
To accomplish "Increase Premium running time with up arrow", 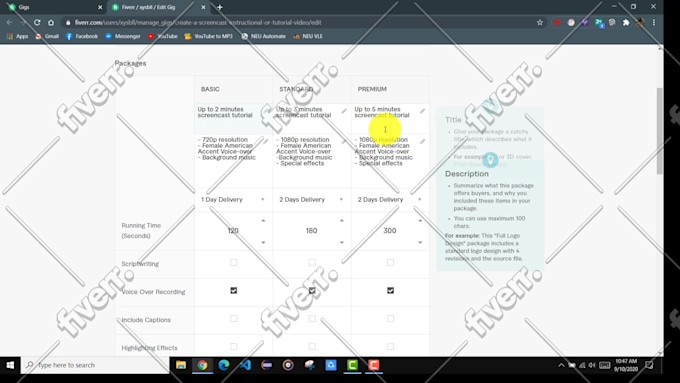I will pyautogui.click(x=420, y=221).
